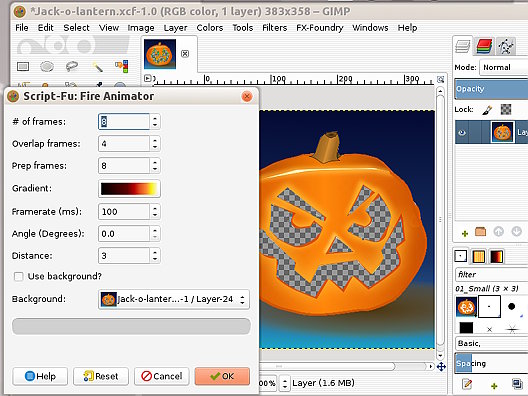528x396 pixels.
Task: Click the Jack-o-lantern image tab thumbnail
Action: coord(160,54)
